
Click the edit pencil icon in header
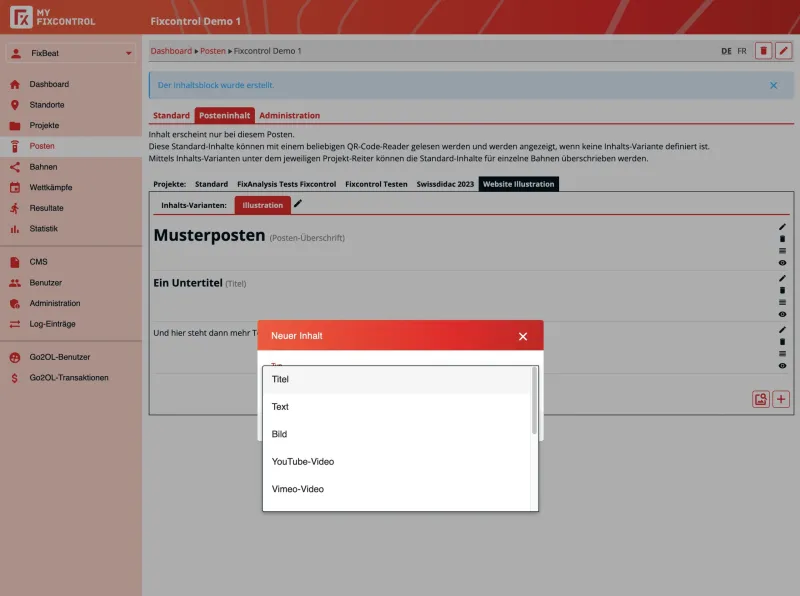[x=784, y=51]
